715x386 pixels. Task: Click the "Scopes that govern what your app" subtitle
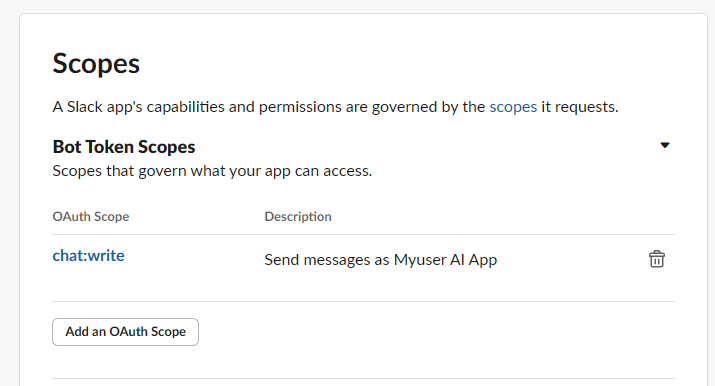(x=212, y=171)
